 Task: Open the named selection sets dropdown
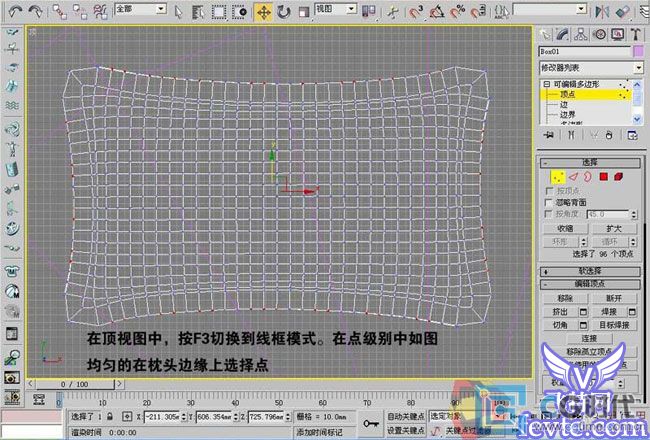pos(582,9)
